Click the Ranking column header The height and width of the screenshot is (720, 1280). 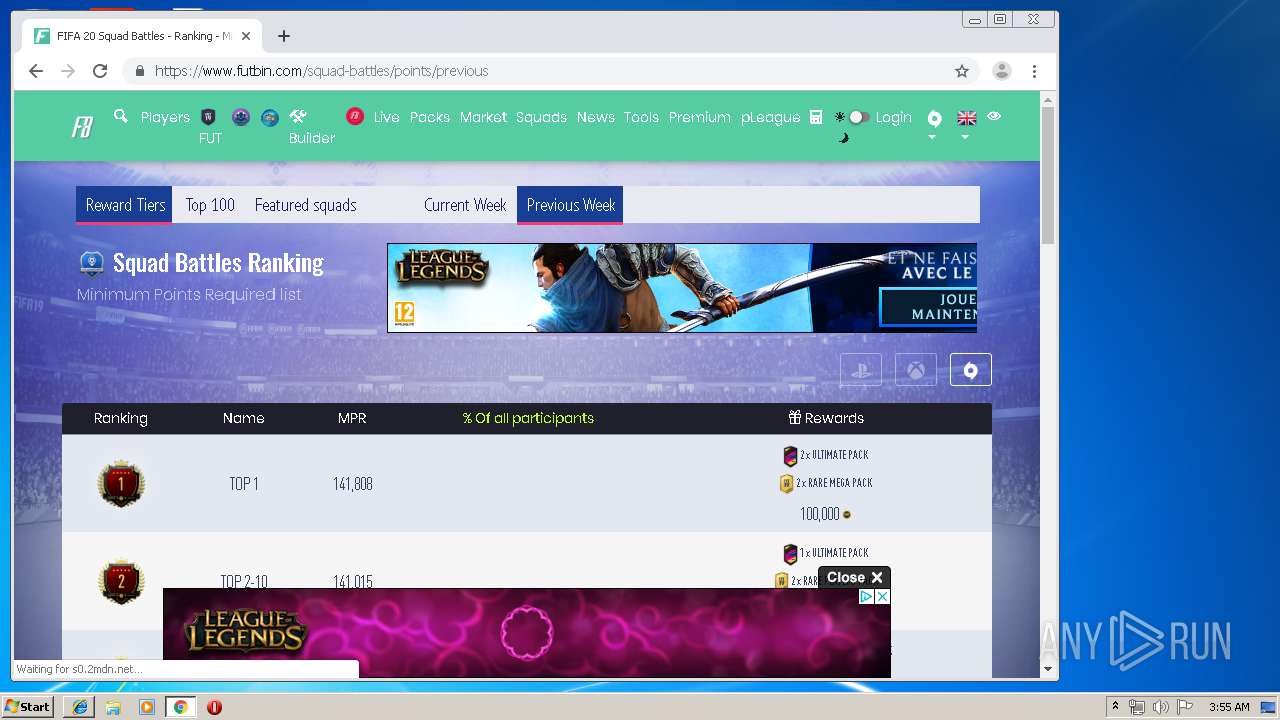tap(121, 418)
